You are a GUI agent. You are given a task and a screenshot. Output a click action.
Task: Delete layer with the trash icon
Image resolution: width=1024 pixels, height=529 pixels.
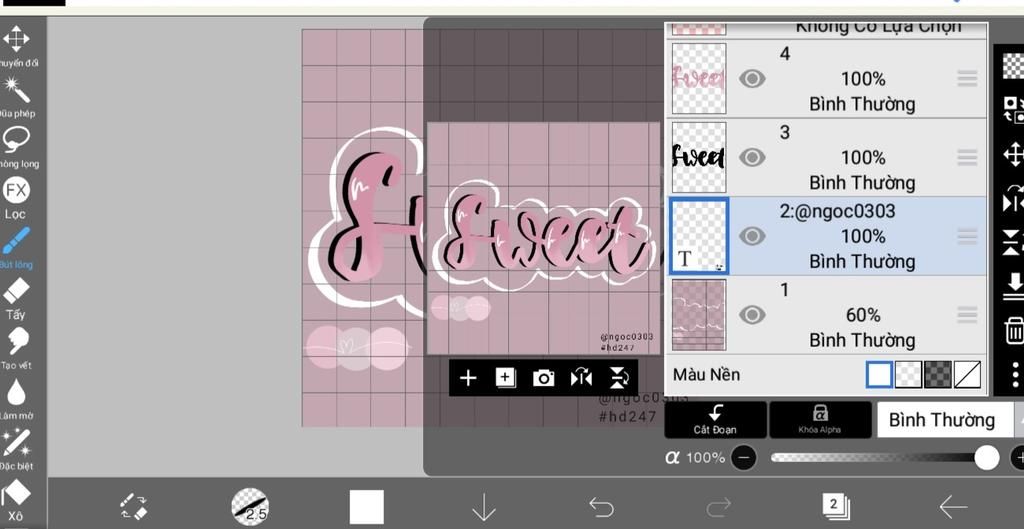(1014, 330)
